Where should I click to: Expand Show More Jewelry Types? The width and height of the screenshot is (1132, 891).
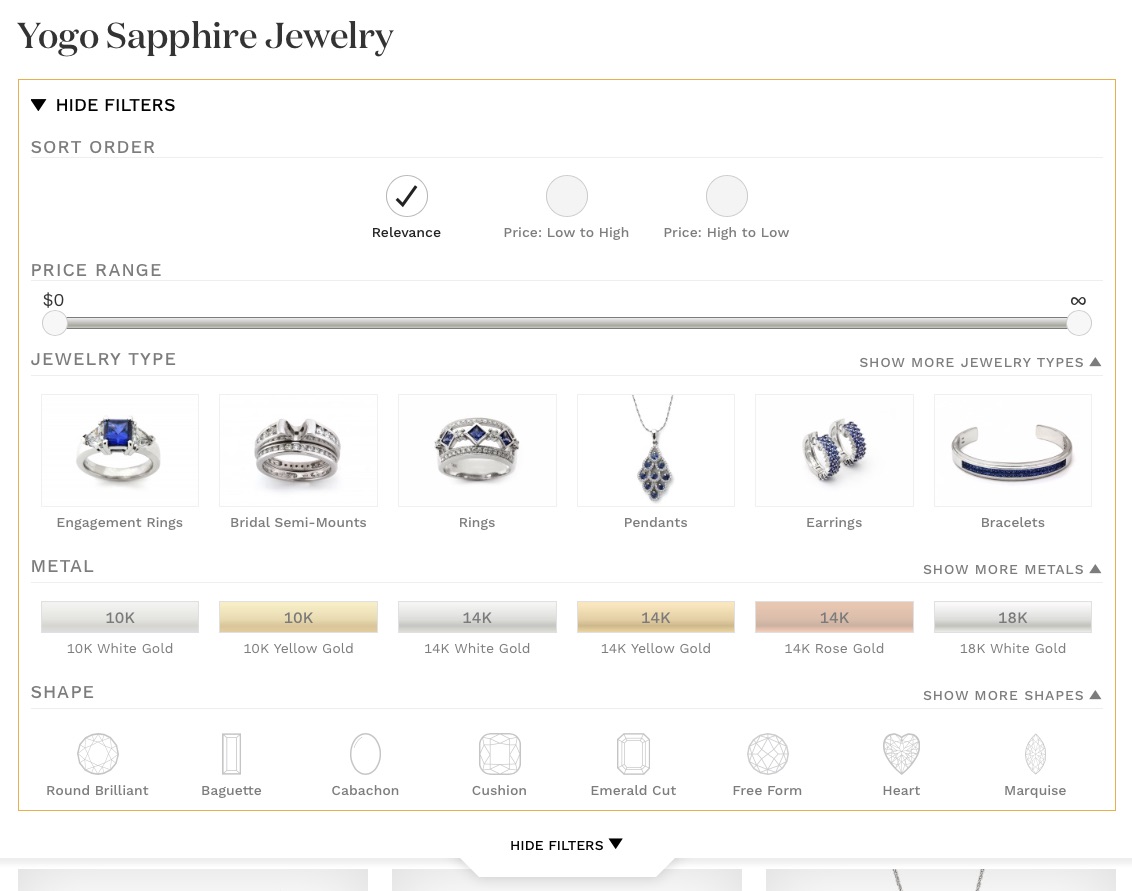click(980, 362)
